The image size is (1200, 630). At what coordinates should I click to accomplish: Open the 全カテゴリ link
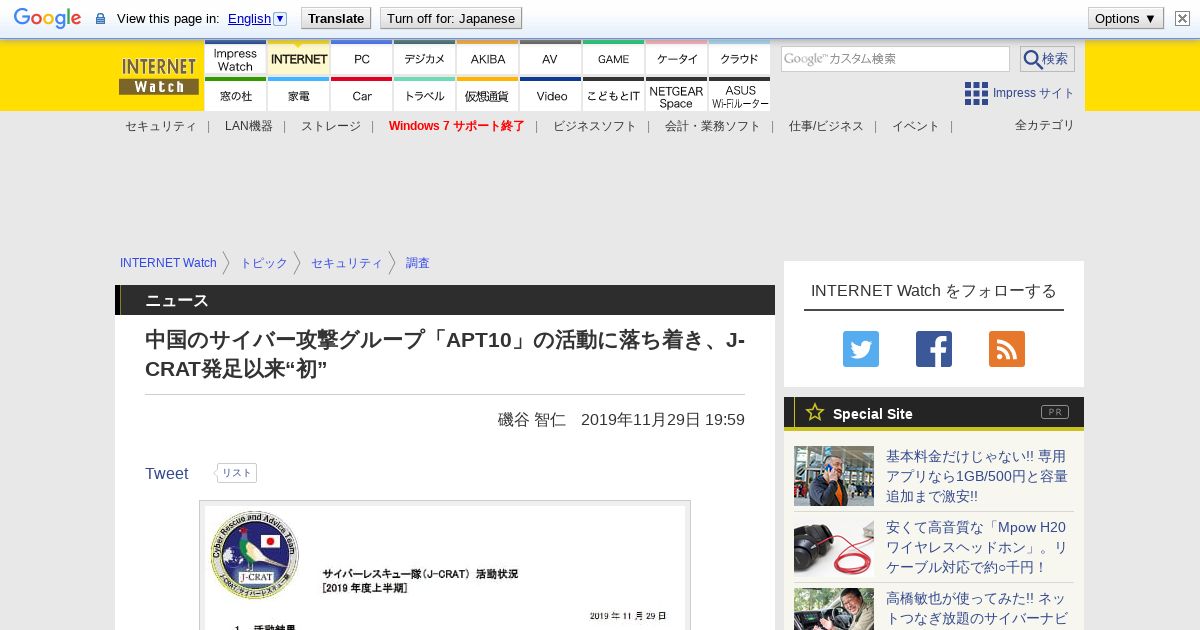pyautogui.click(x=1044, y=125)
